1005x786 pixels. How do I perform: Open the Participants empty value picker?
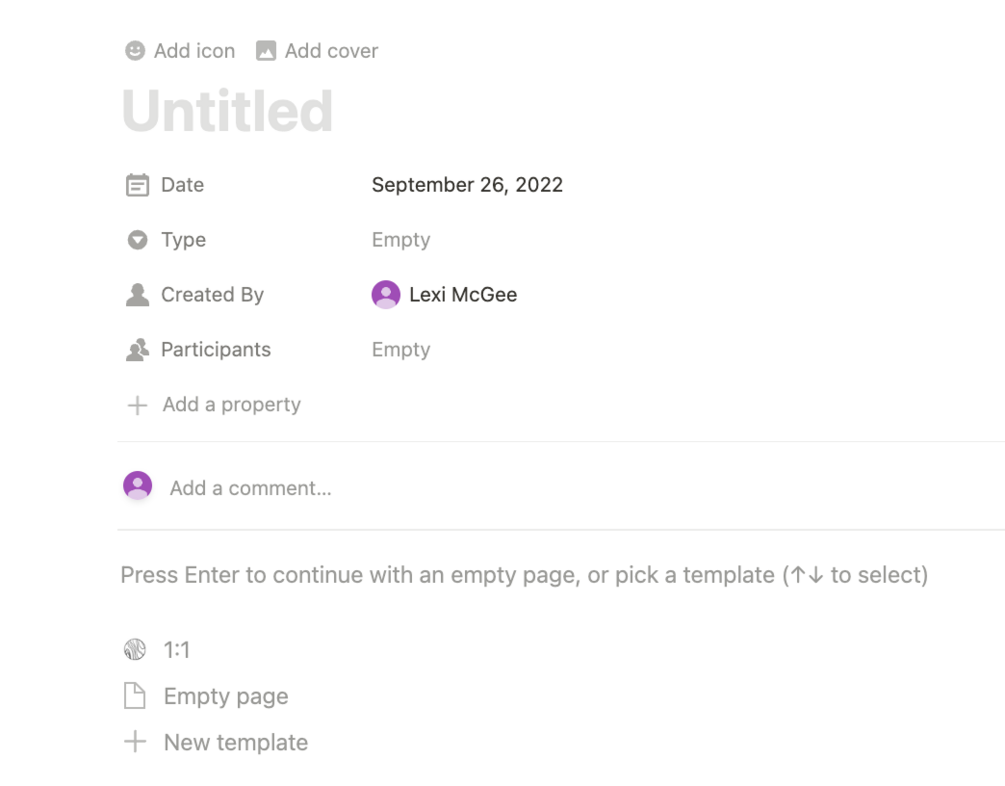point(401,350)
